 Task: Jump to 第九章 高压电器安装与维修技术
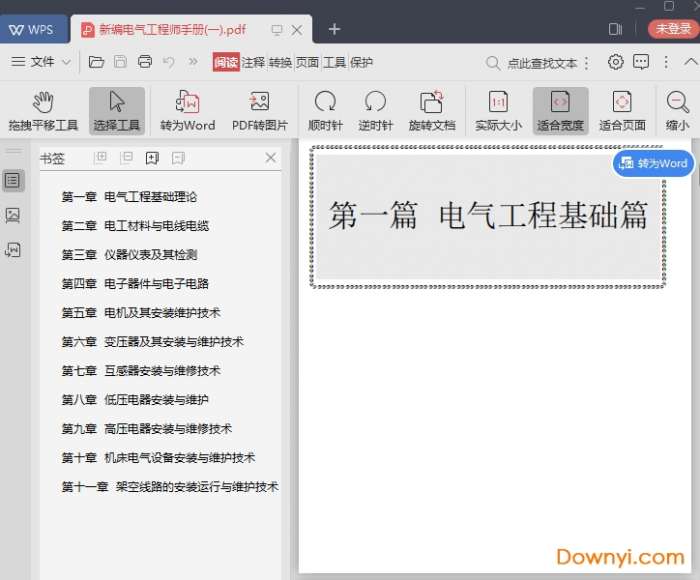(x=146, y=429)
